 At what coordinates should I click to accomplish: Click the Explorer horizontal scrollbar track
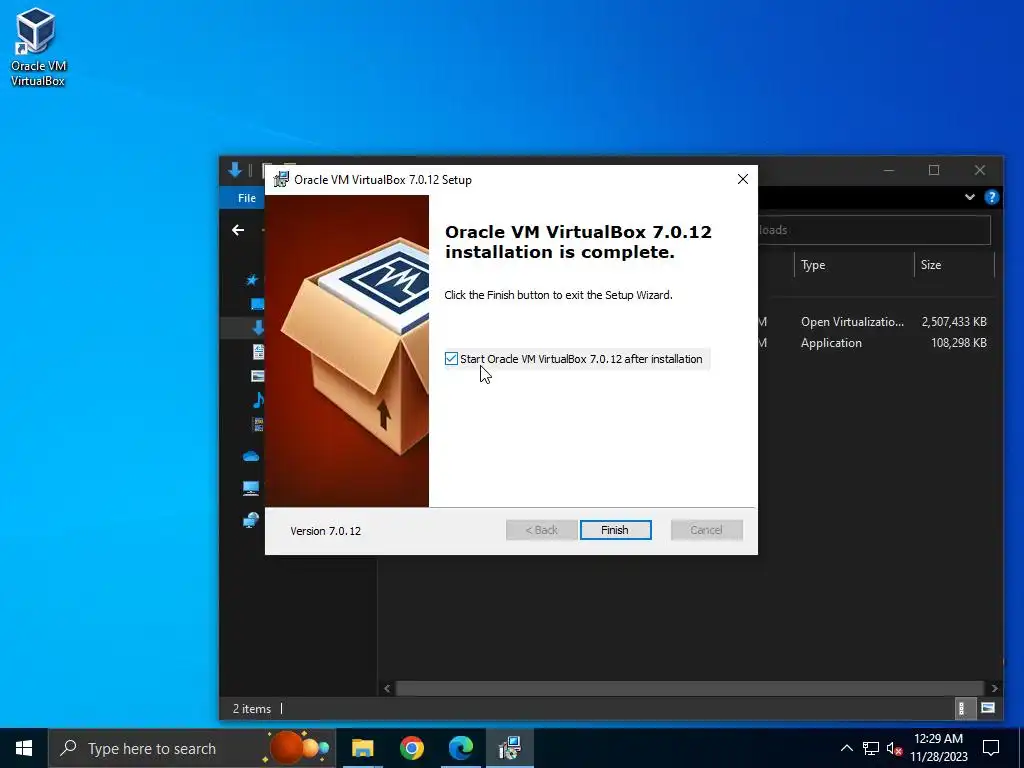point(690,688)
